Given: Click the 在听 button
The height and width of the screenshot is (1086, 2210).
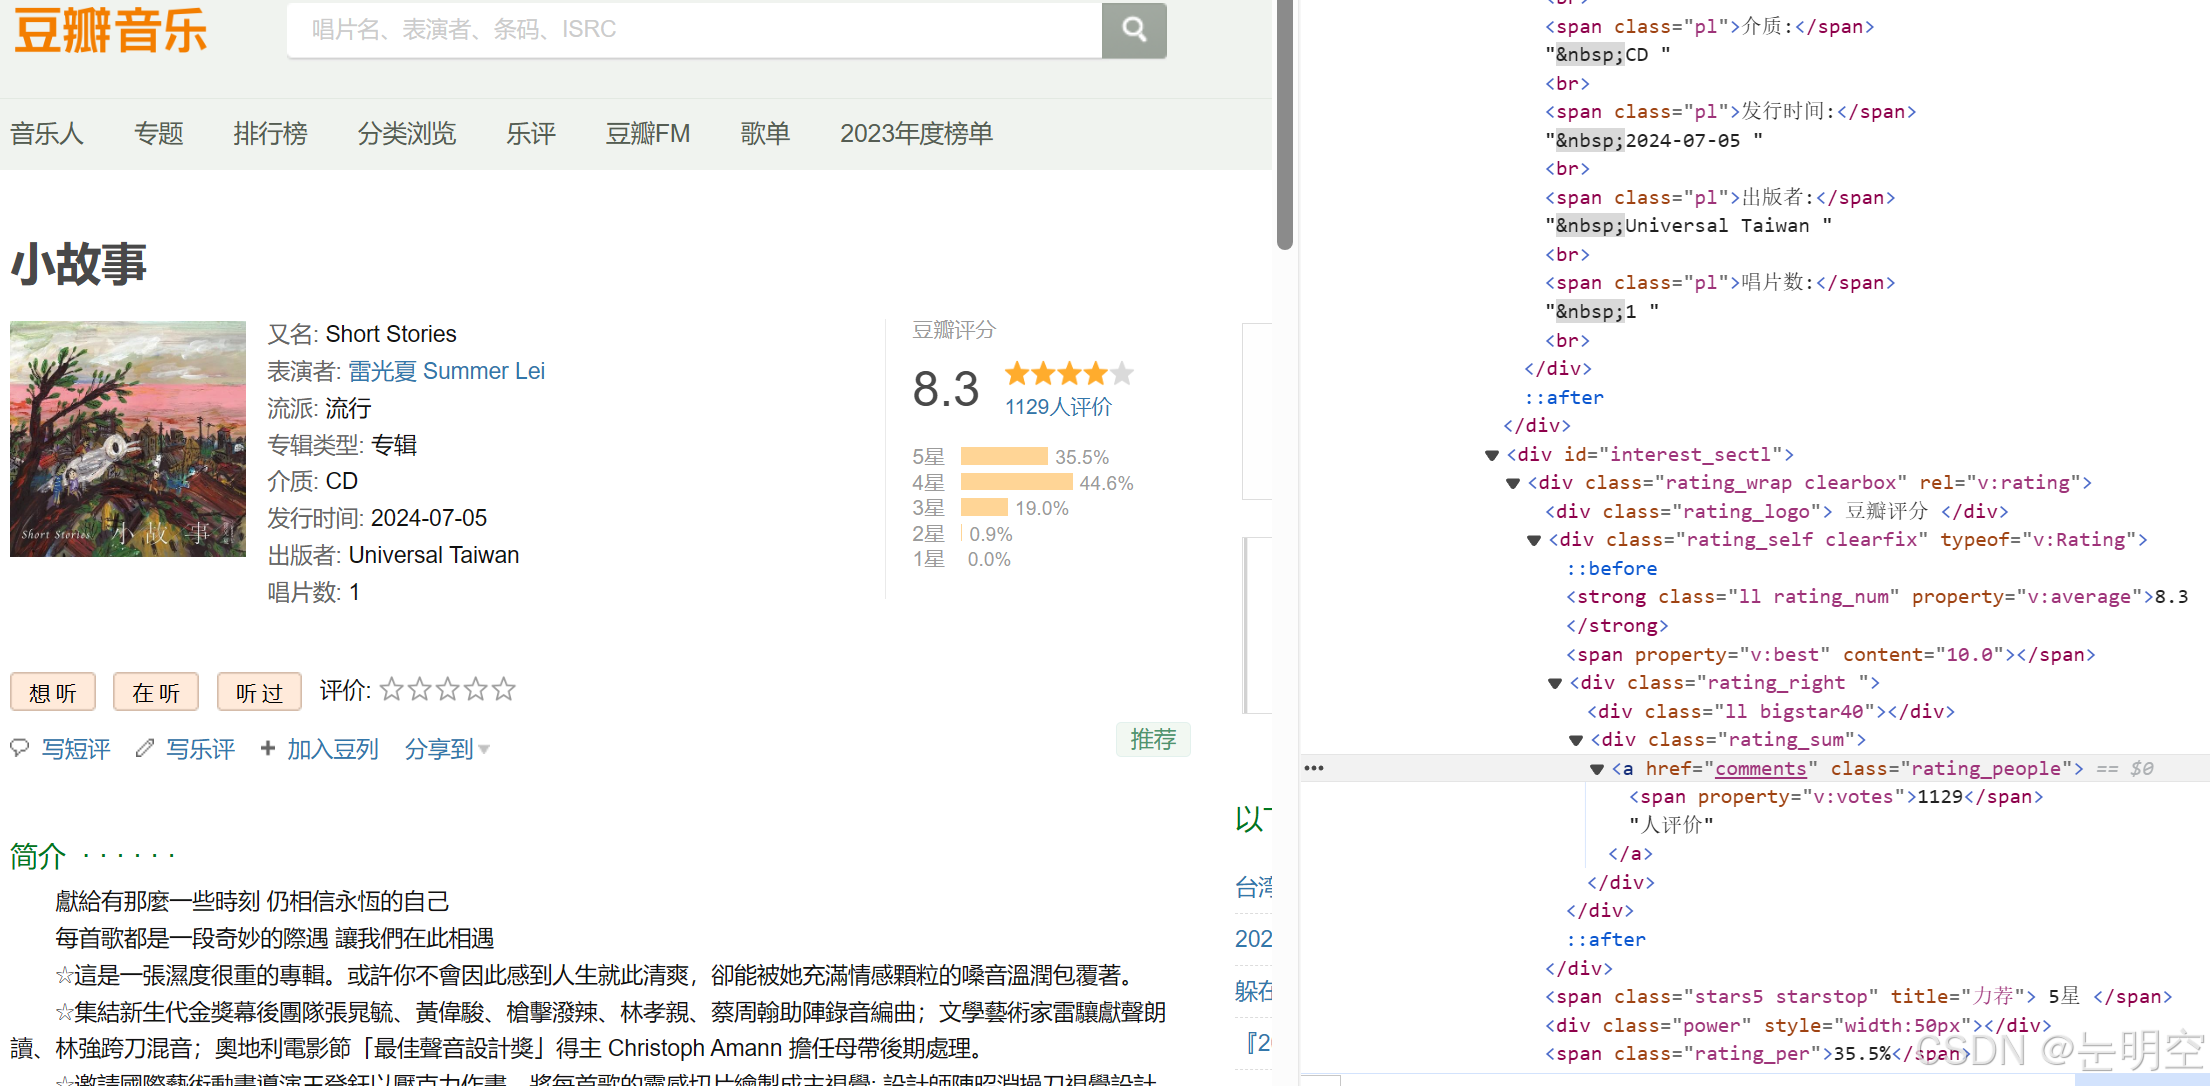Looking at the screenshot, I should point(156,692).
